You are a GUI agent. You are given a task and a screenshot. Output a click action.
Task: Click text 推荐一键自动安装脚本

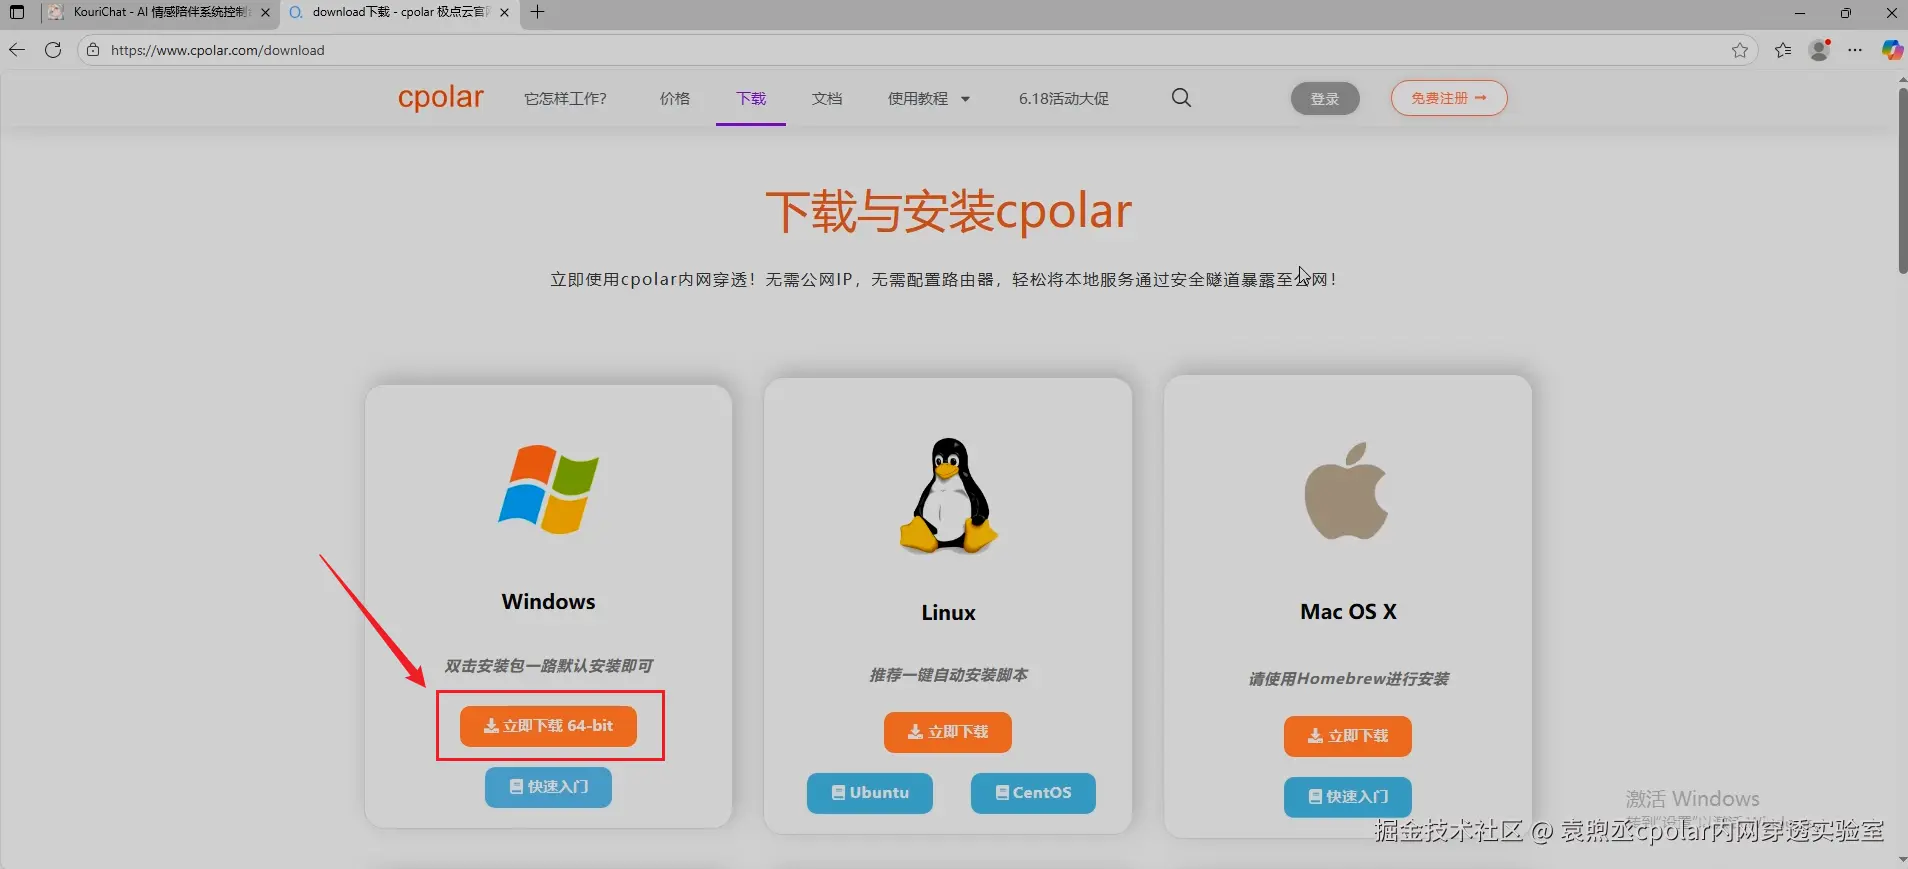click(948, 675)
